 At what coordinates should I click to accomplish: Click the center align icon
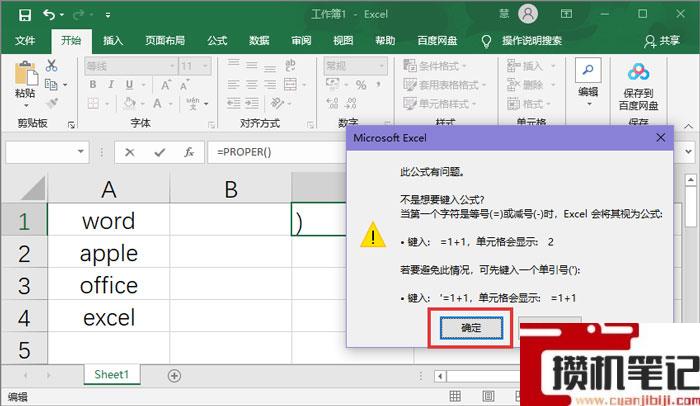pos(251,84)
